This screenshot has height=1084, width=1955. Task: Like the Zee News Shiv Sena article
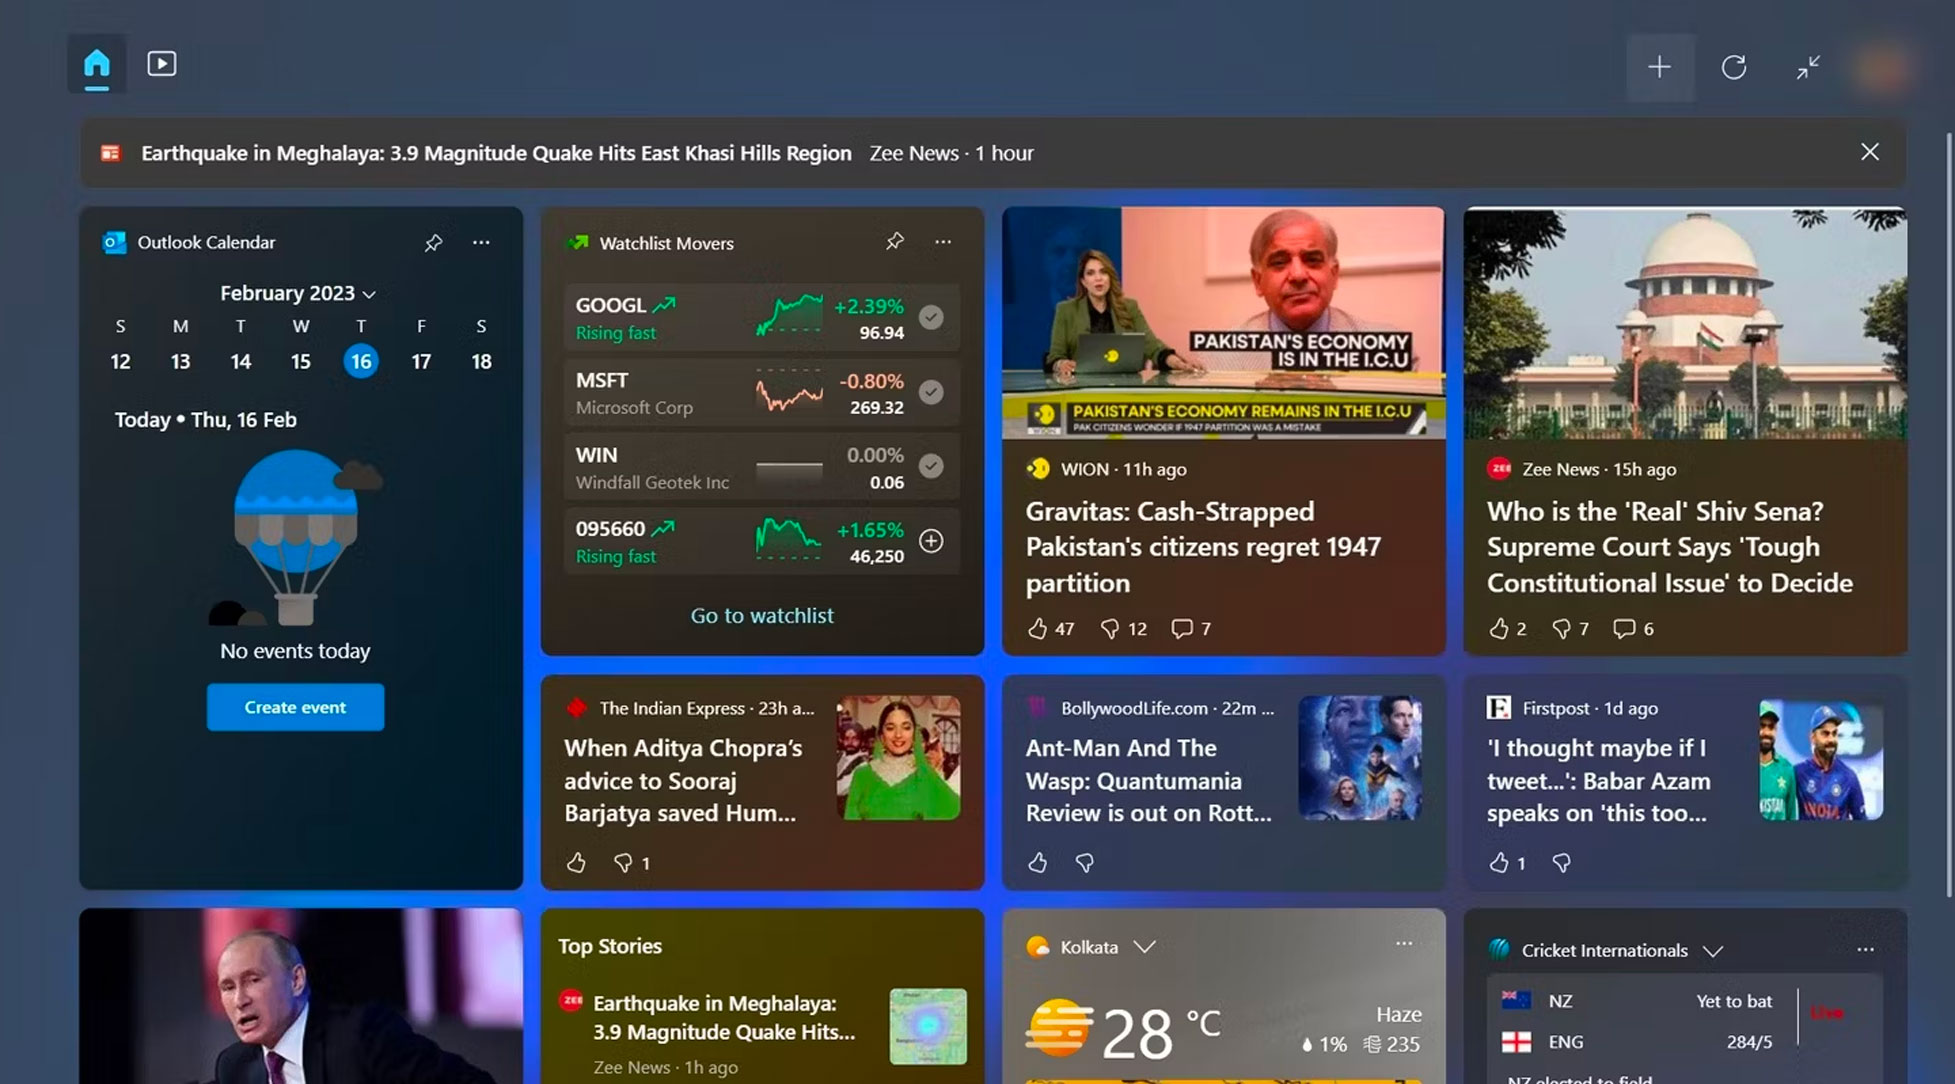[x=1499, y=629]
